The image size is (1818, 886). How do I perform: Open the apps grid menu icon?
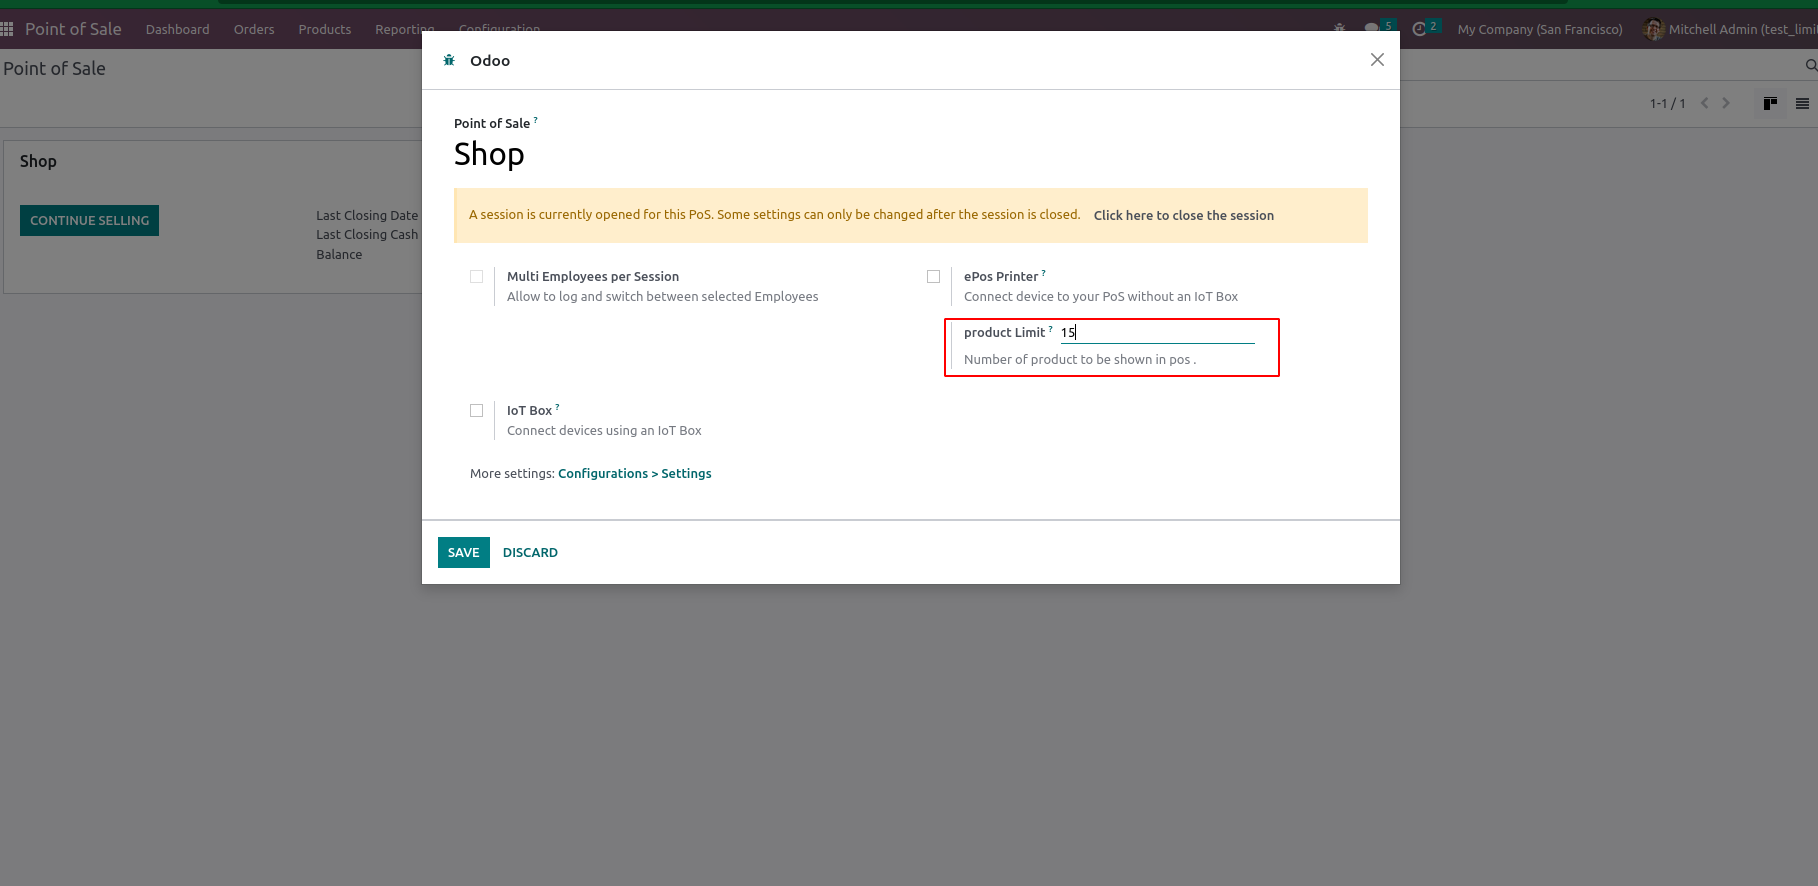[7, 29]
